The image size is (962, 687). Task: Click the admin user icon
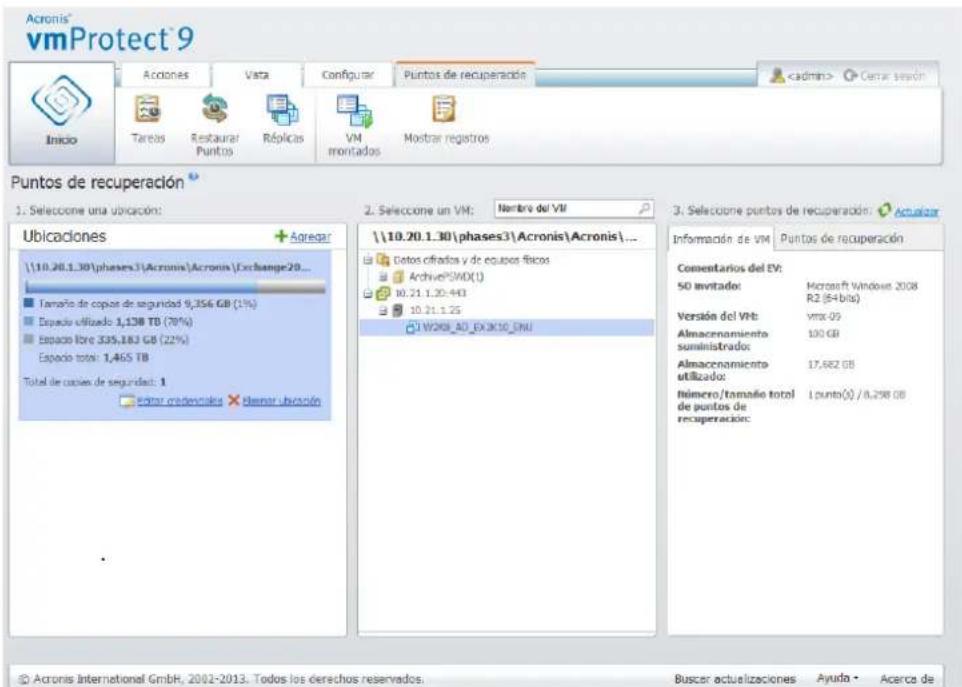(x=777, y=75)
